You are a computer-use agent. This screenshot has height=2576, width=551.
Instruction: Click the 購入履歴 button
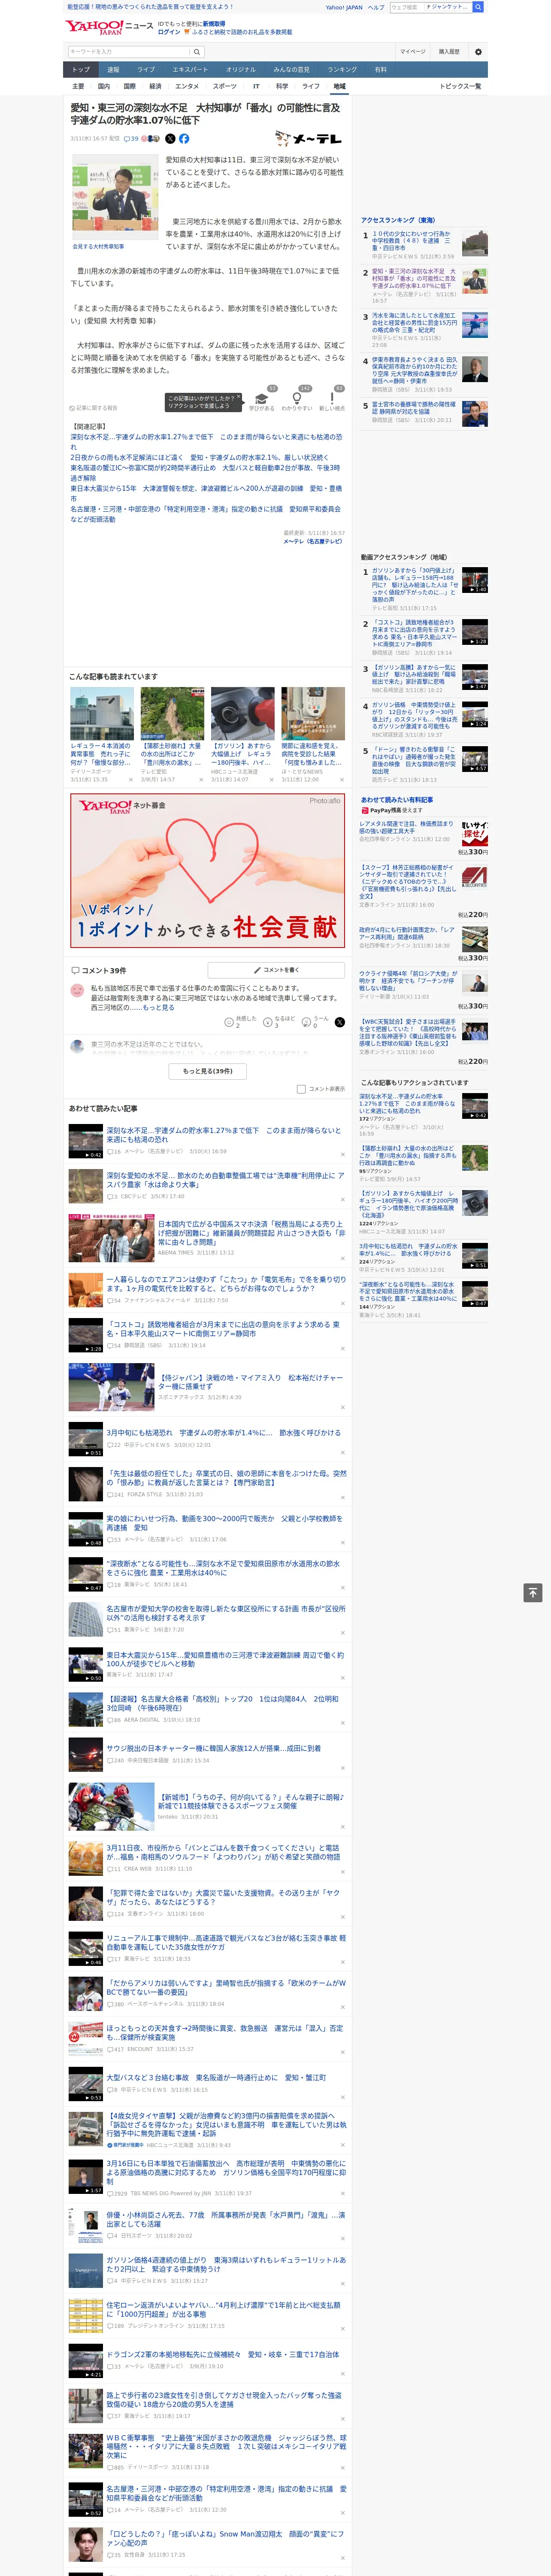click(x=449, y=52)
